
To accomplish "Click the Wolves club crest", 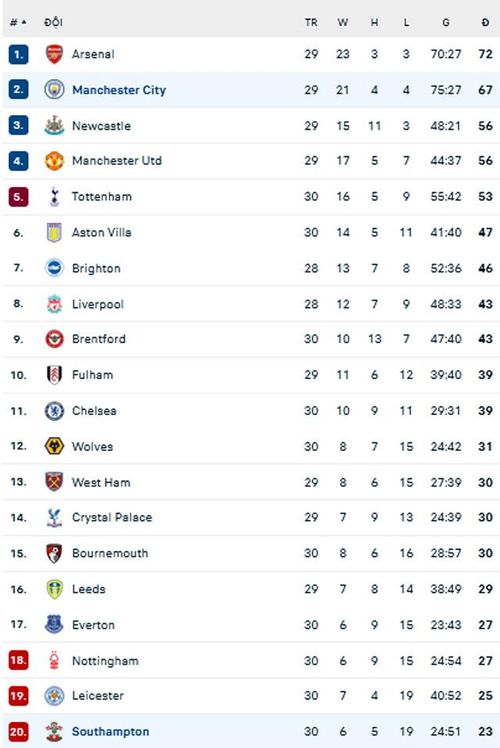I will click(54, 447).
